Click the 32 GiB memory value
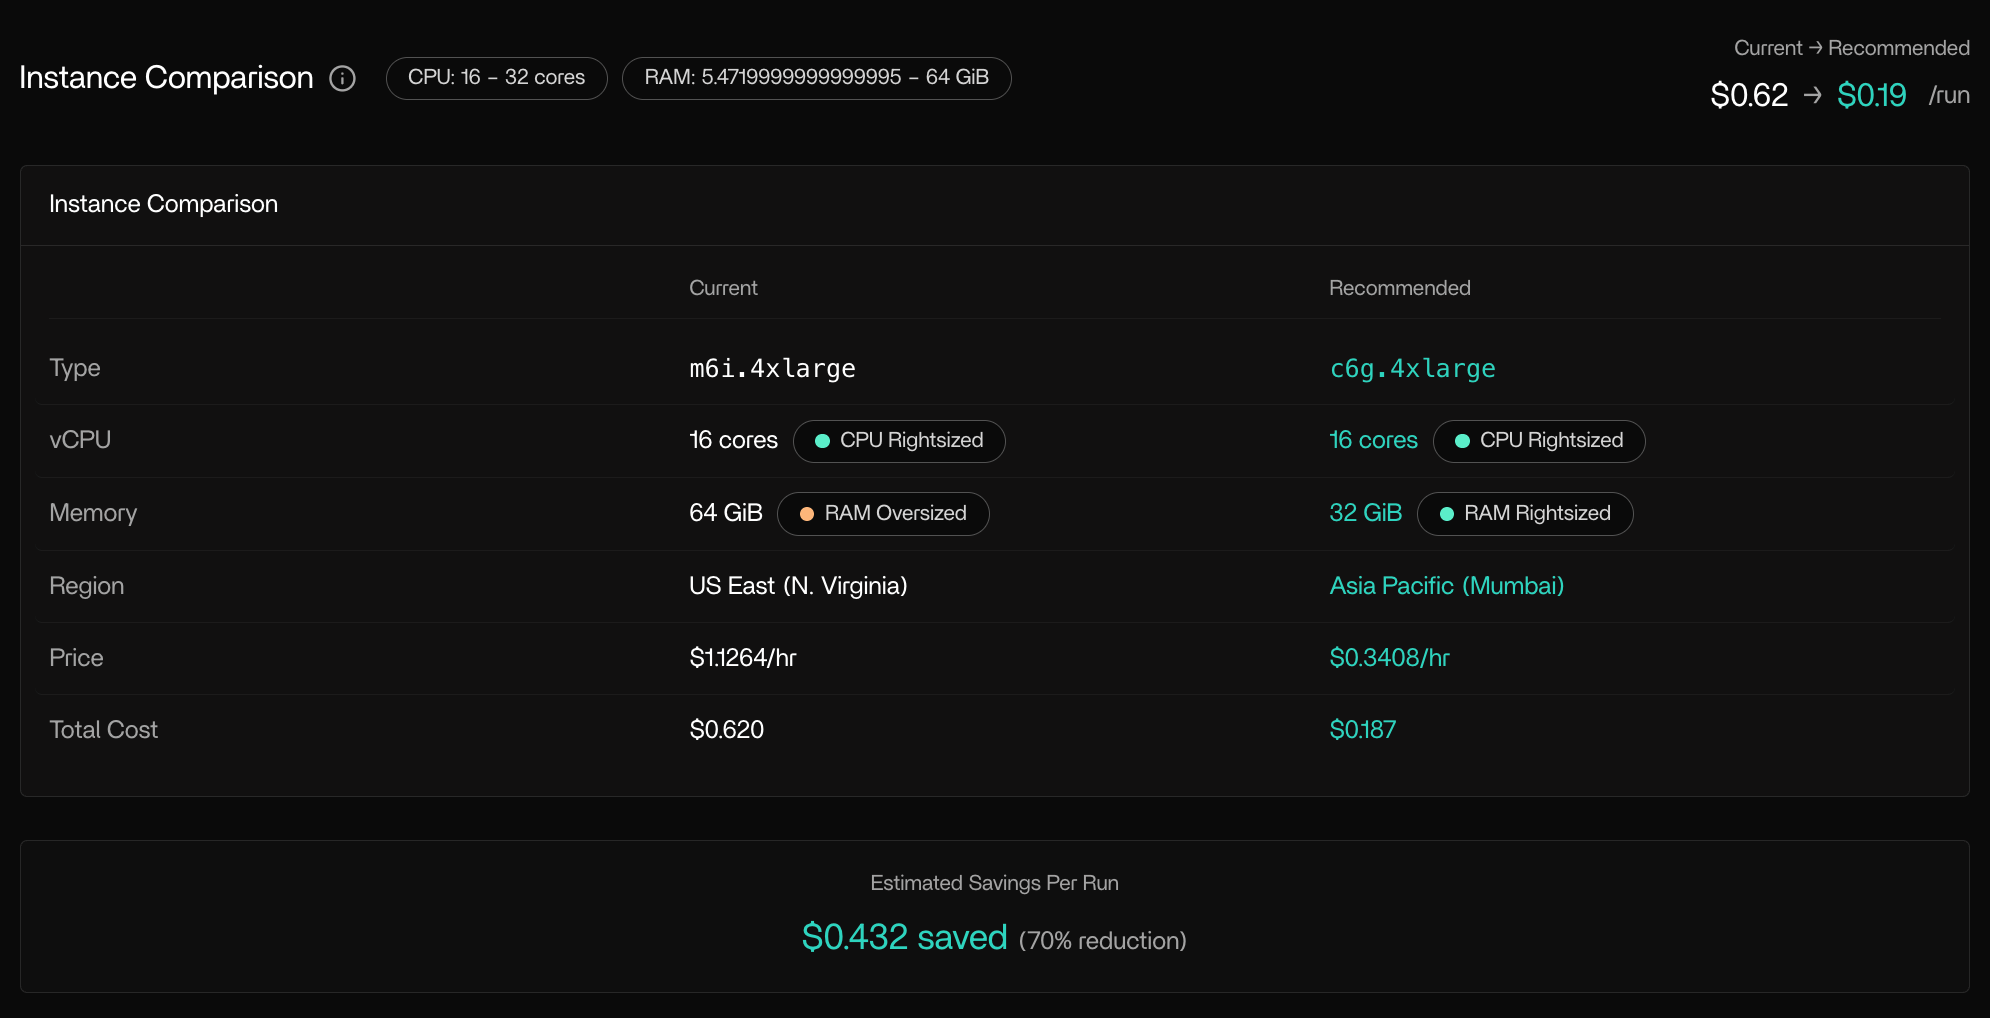The height and width of the screenshot is (1018, 1990). point(1365,514)
